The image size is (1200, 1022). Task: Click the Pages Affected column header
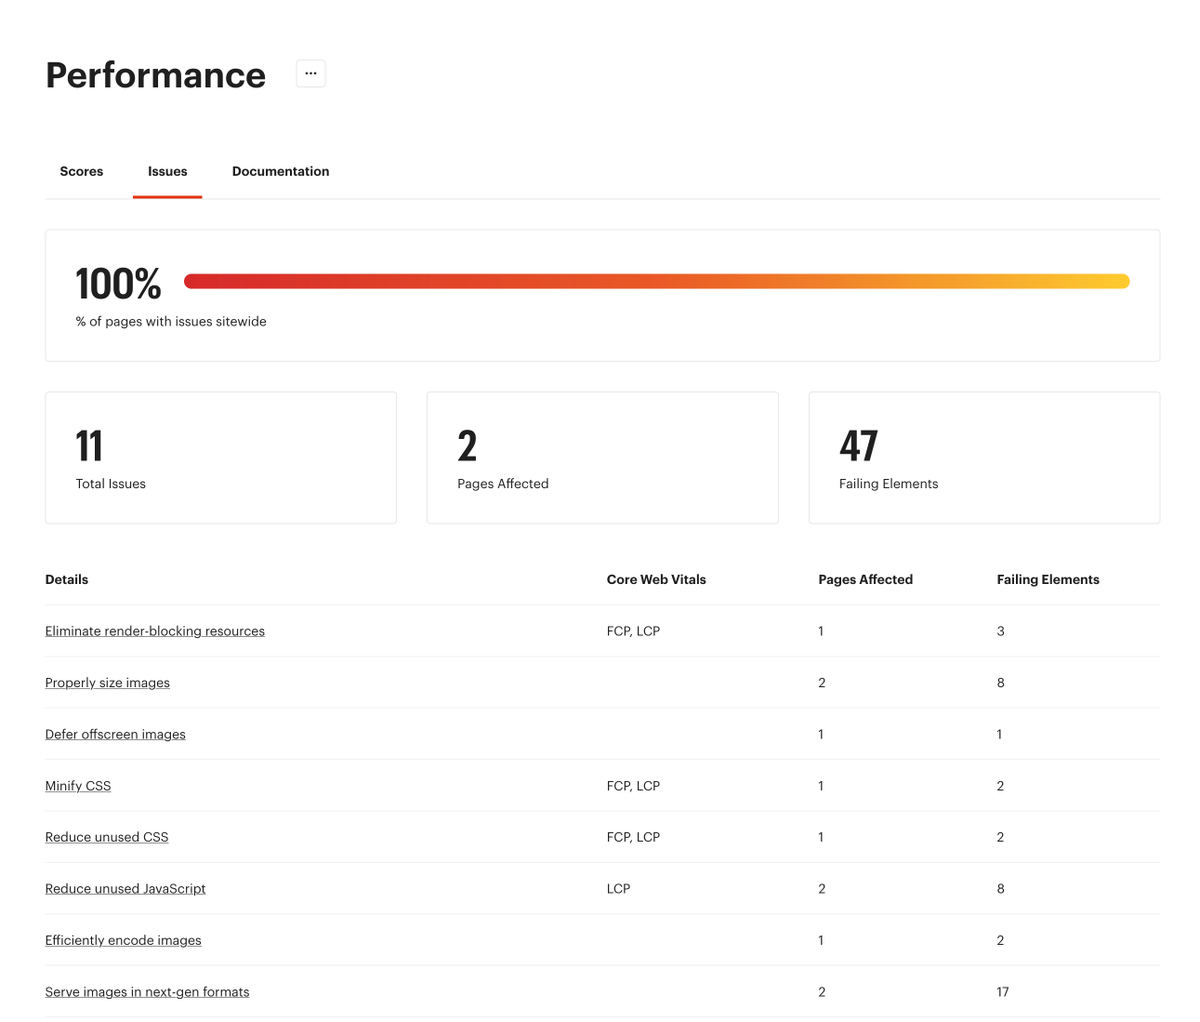pyautogui.click(x=865, y=579)
